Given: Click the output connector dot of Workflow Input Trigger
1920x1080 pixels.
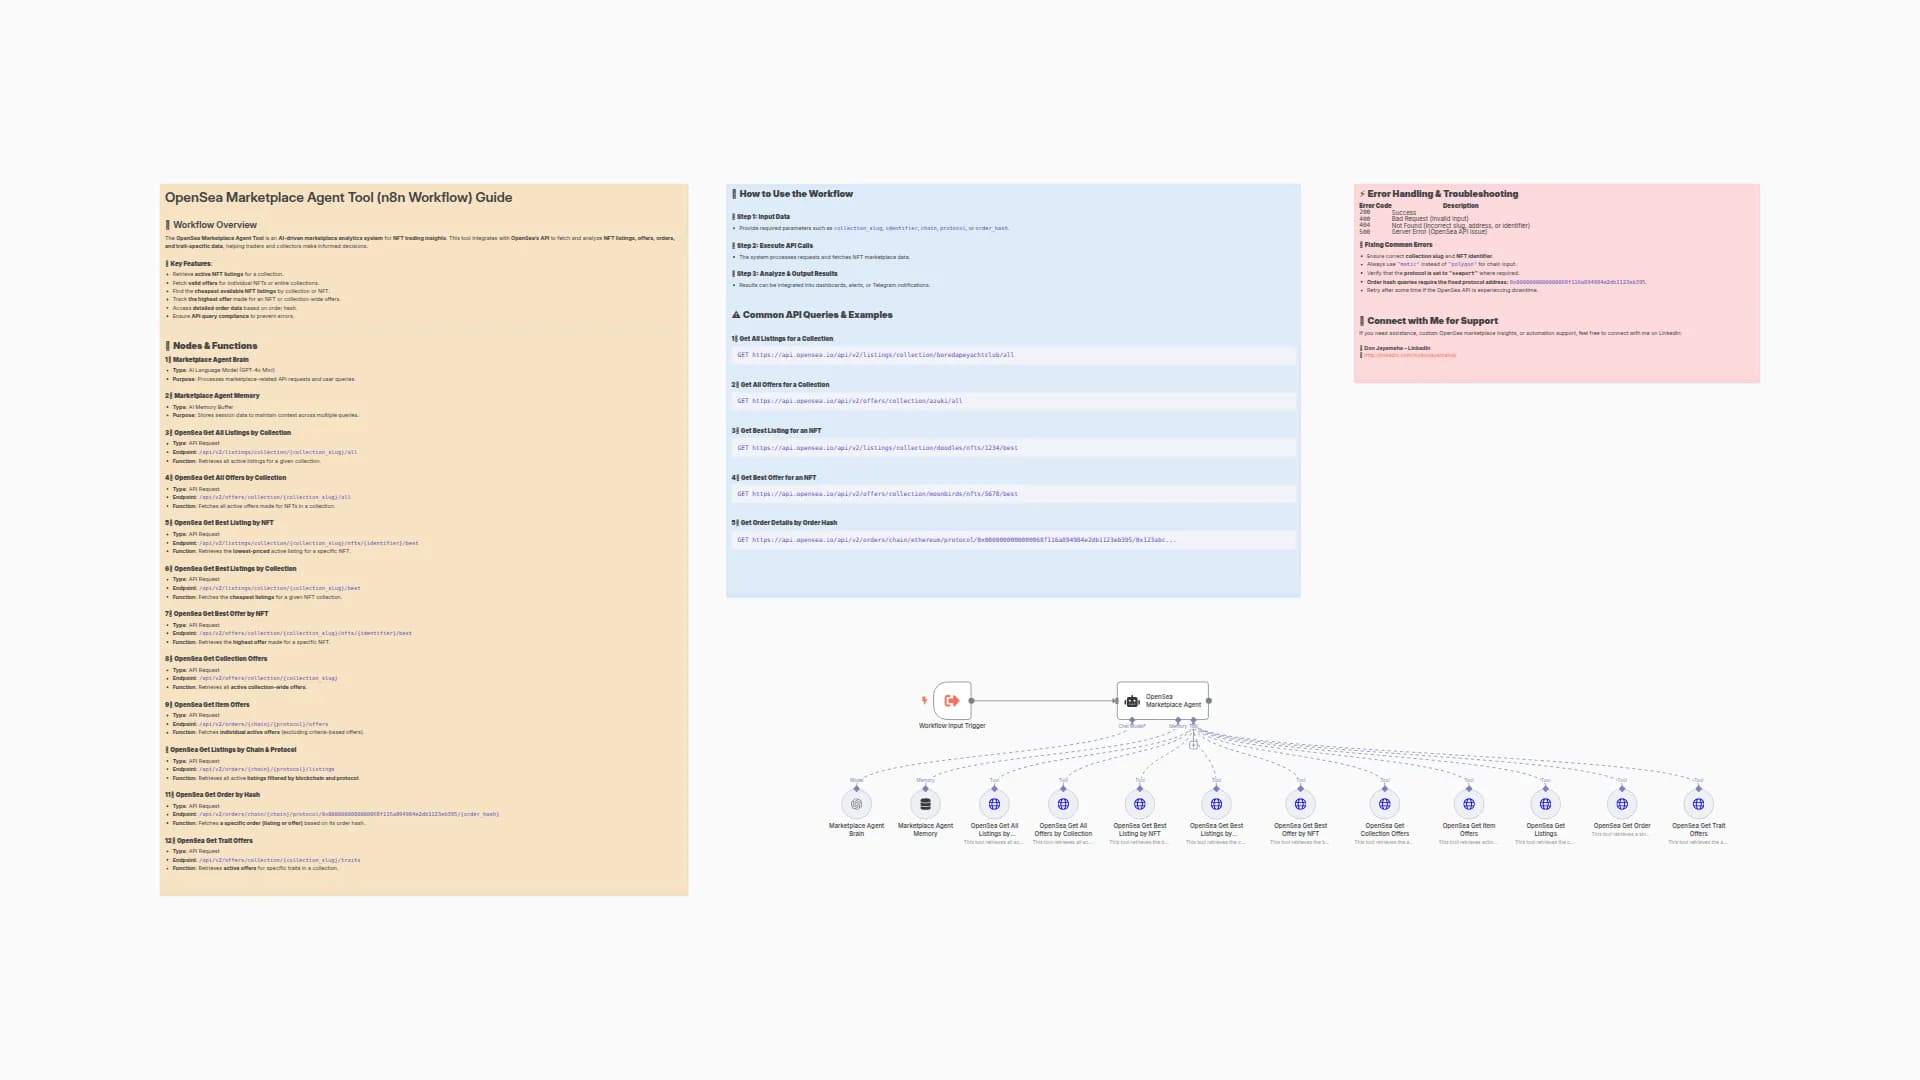Looking at the screenshot, I should tap(971, 701).
